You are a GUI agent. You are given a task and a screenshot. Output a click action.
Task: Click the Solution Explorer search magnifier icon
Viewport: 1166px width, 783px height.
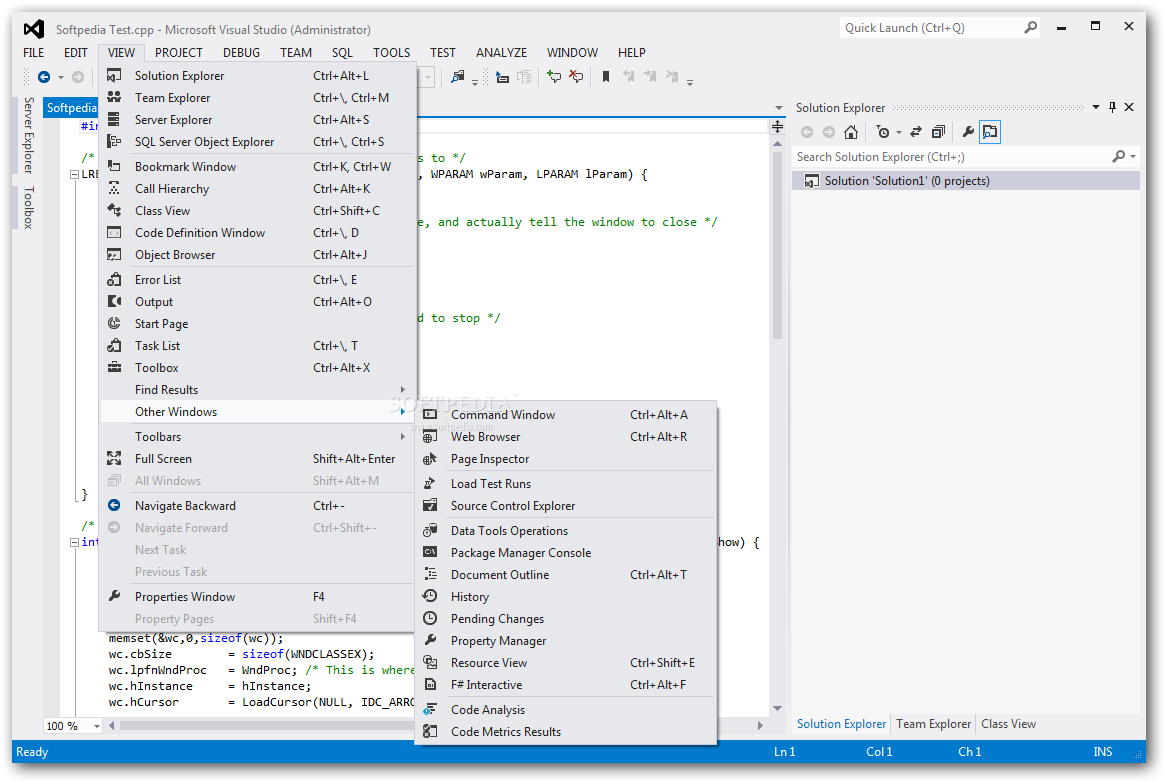(x=1118, y=157)
